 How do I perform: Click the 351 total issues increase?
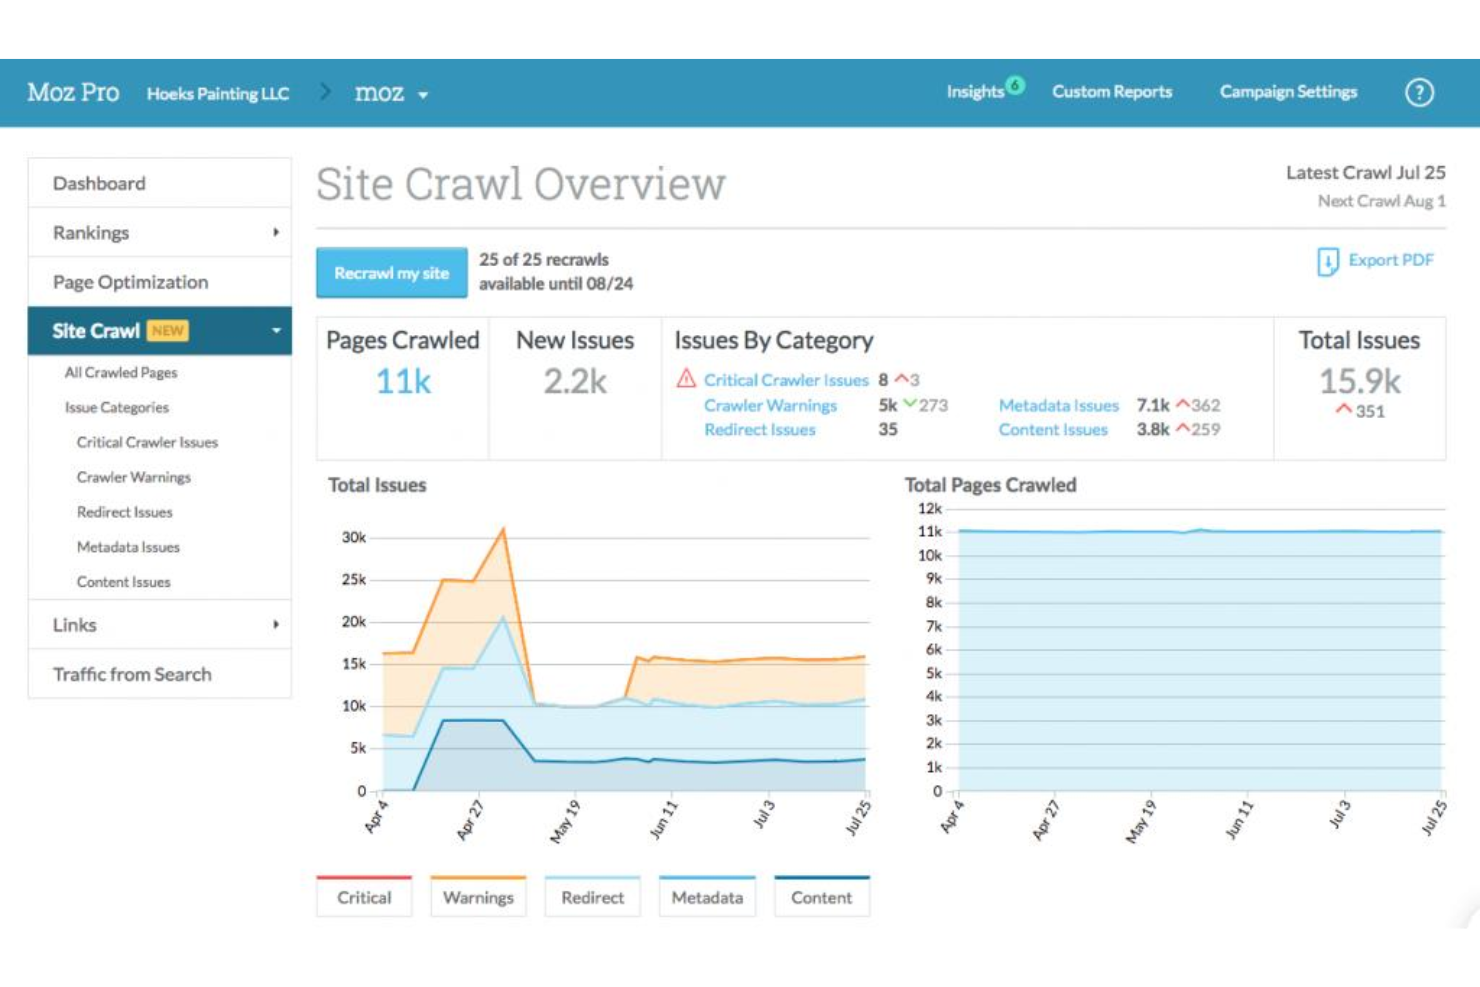[1370, 411]
